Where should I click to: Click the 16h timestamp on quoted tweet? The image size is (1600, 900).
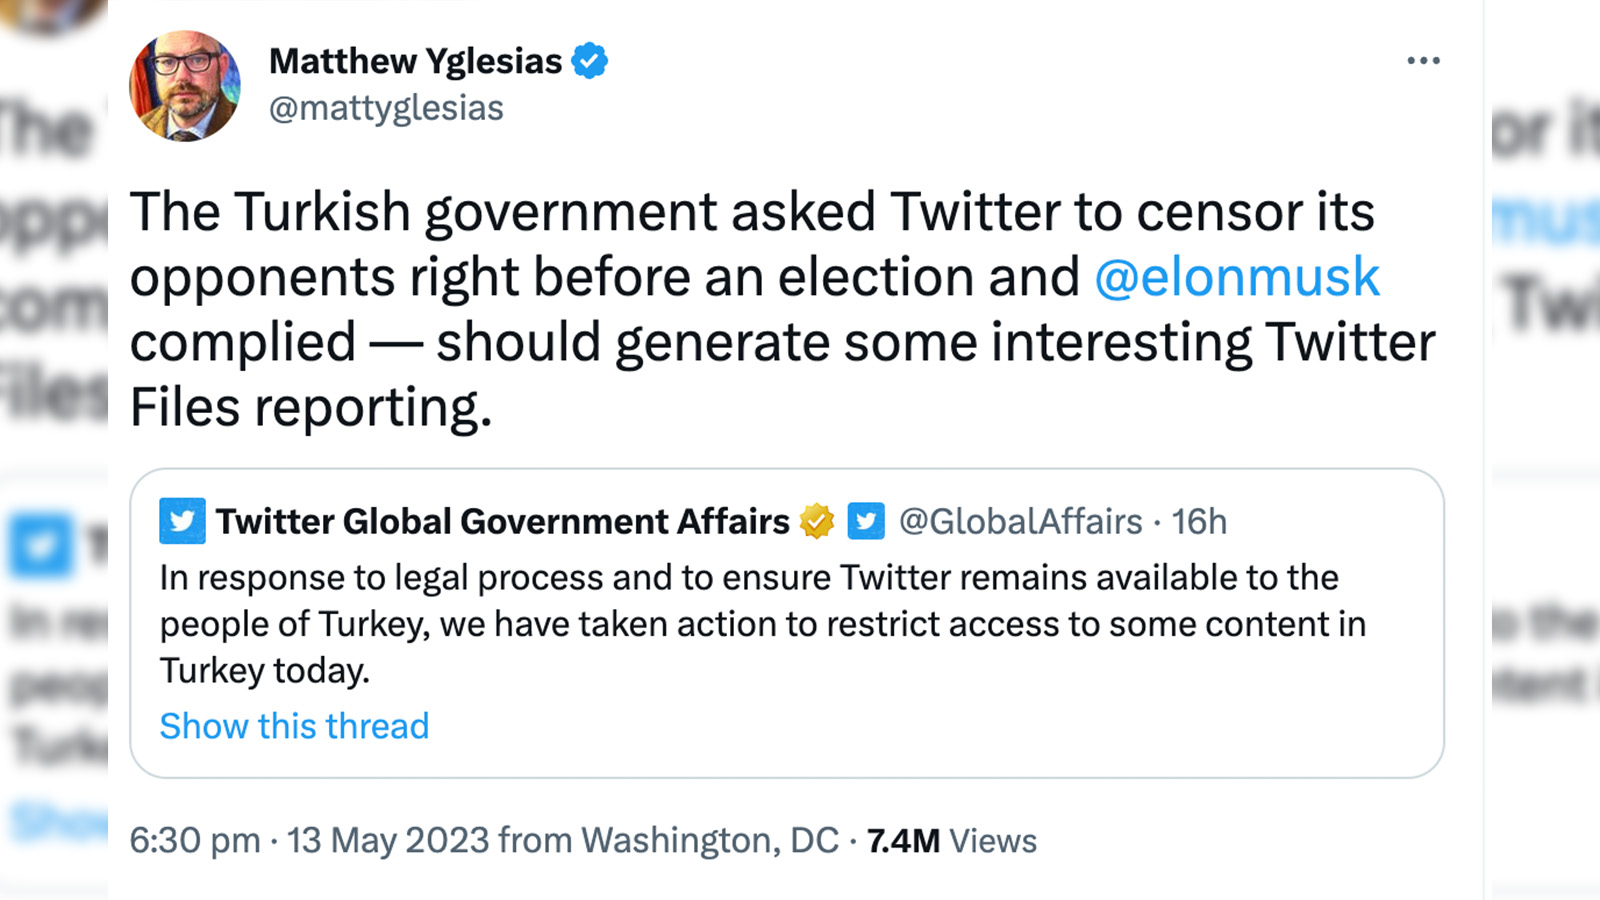coord(1199,521)
